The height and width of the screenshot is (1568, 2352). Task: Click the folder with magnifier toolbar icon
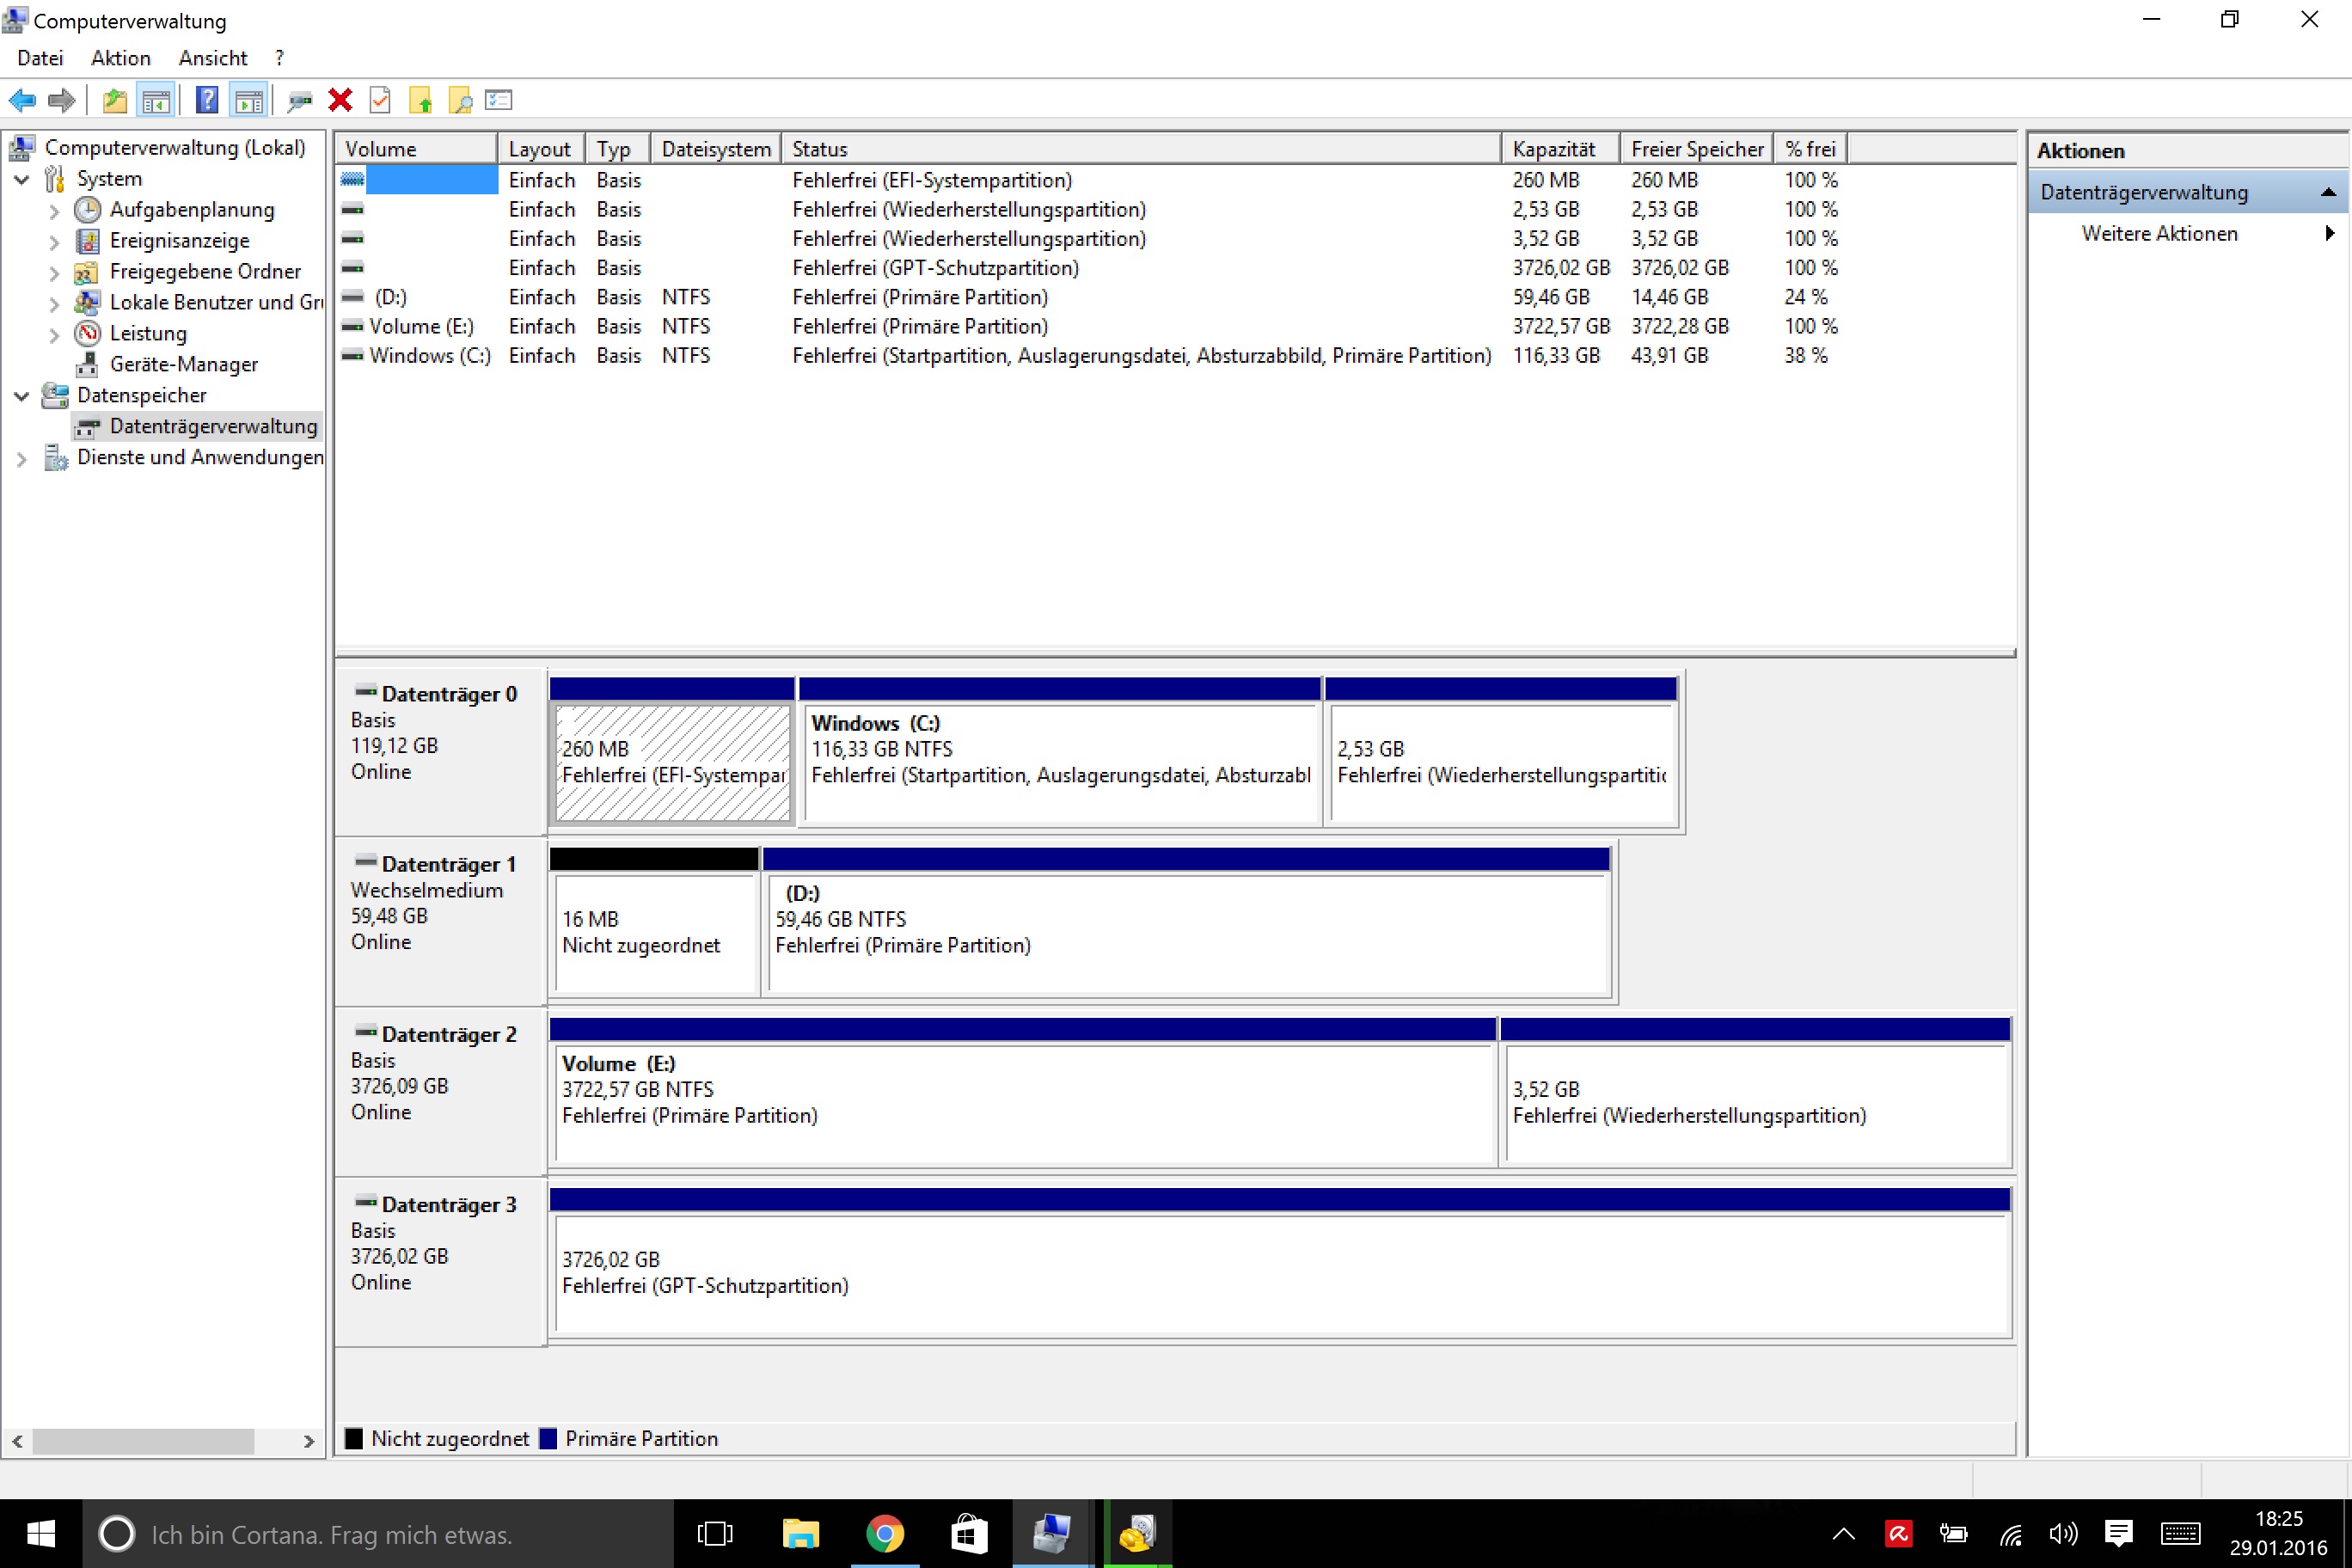[x=460, y=100]
